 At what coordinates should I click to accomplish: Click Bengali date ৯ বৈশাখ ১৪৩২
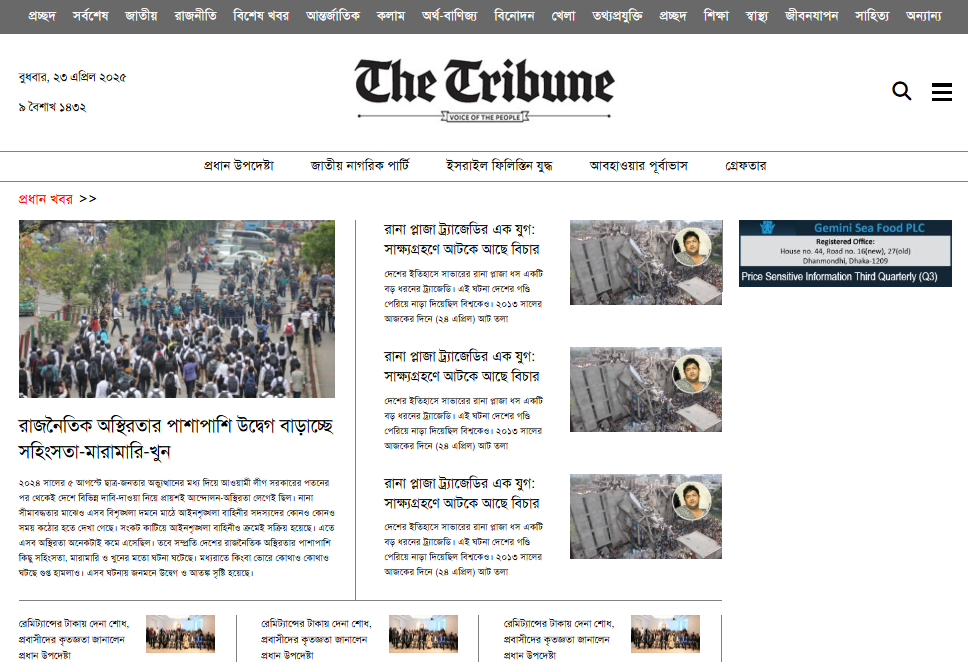[52, 107]
